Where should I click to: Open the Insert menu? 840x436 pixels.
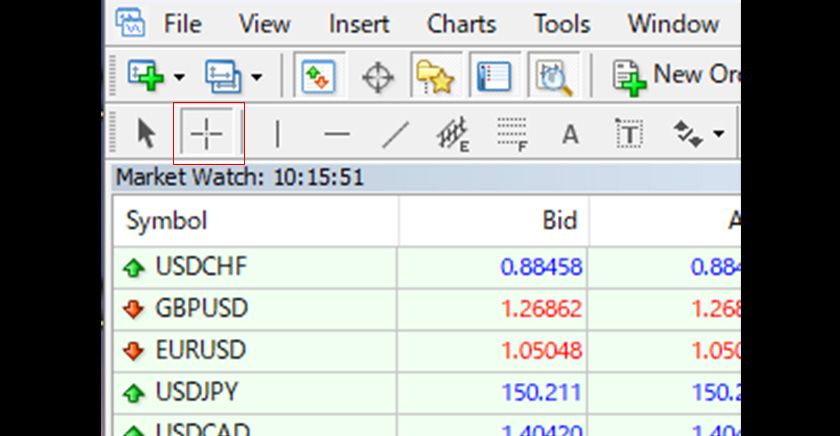coord(360,23)
